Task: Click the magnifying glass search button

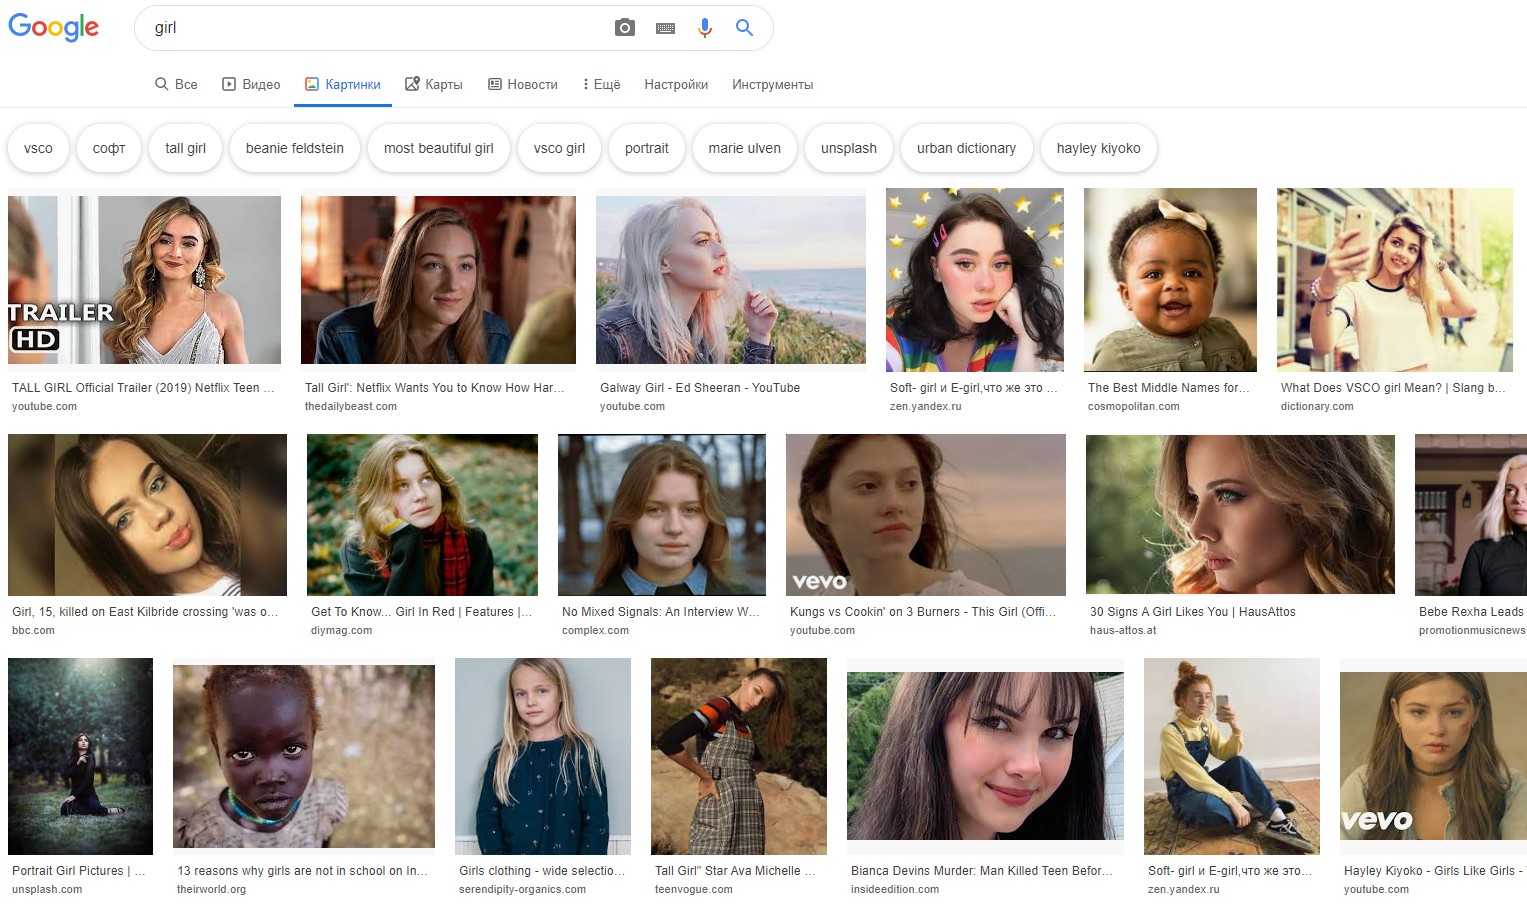Action: click(744, 28)
